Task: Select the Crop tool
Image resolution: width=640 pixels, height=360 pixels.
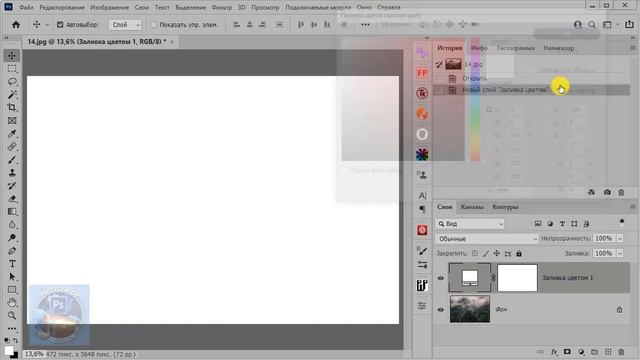Action: [12, 108]
